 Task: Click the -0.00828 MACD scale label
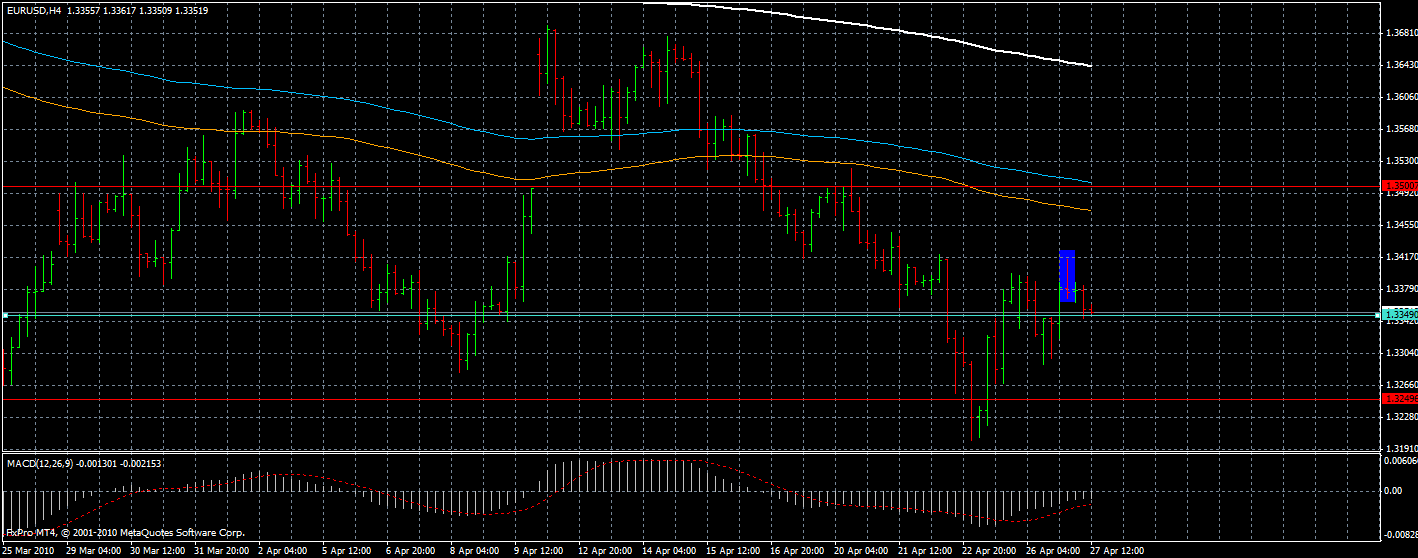pyautogui.click(x=1399, y=536)
